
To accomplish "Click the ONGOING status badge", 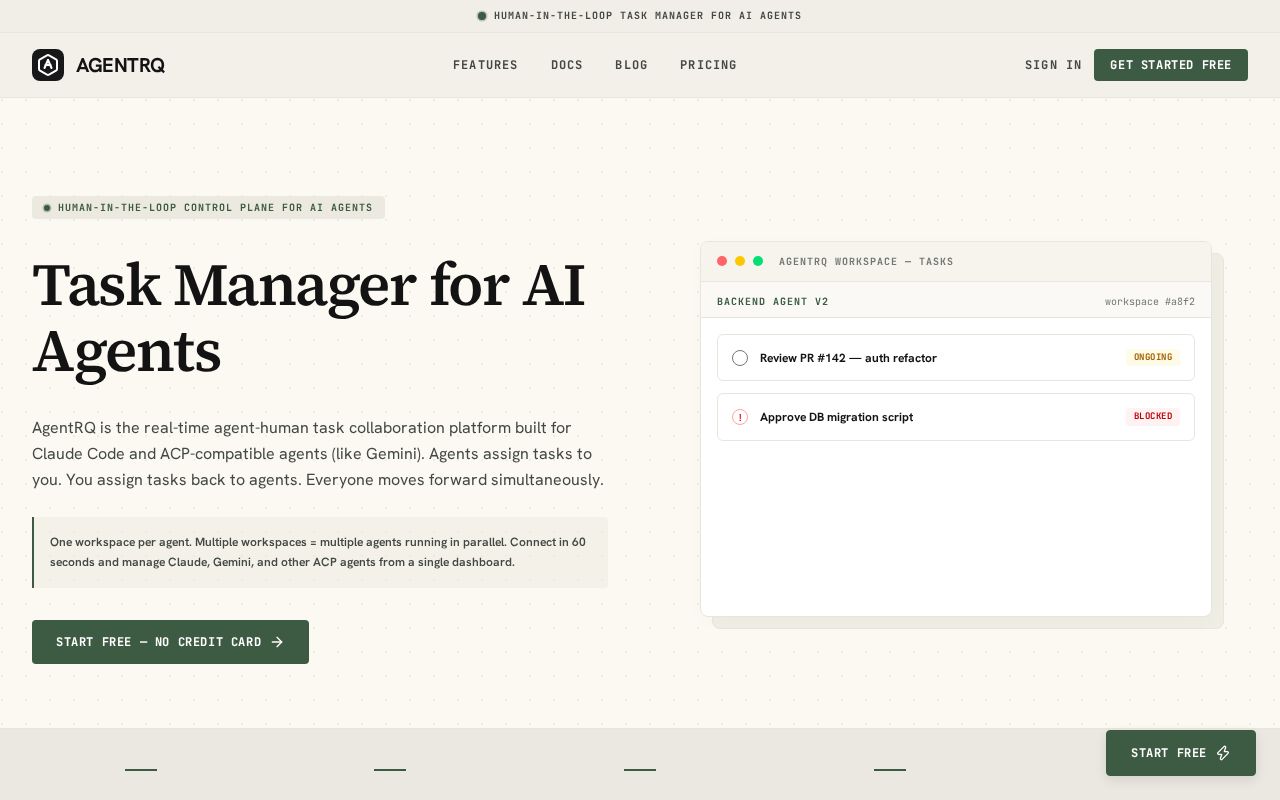I will pyautogui.click(x=1153, y=357).
